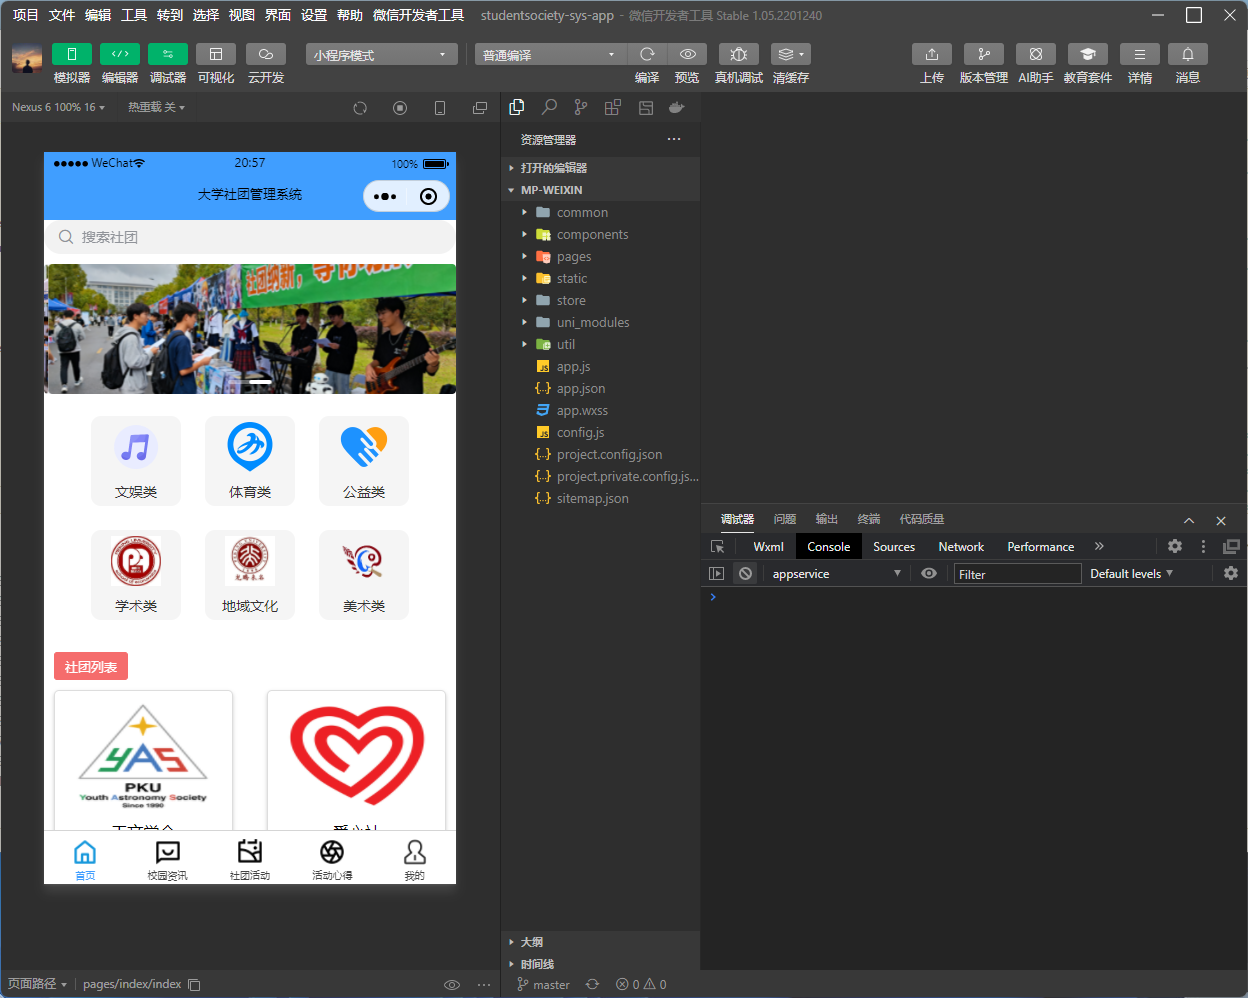Expand the uni_modules folder

[x=600, y=322]
